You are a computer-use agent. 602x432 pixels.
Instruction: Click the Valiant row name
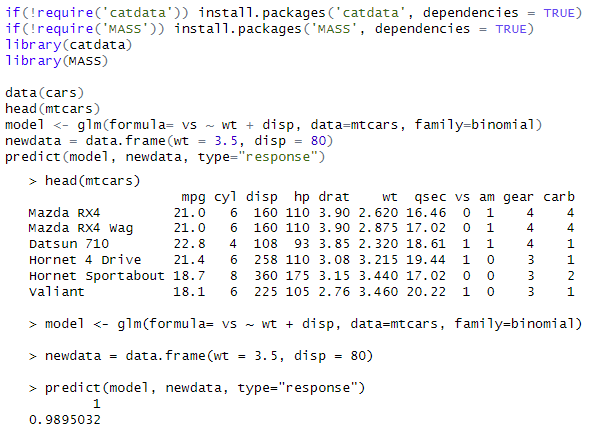(x=56, y=292)
